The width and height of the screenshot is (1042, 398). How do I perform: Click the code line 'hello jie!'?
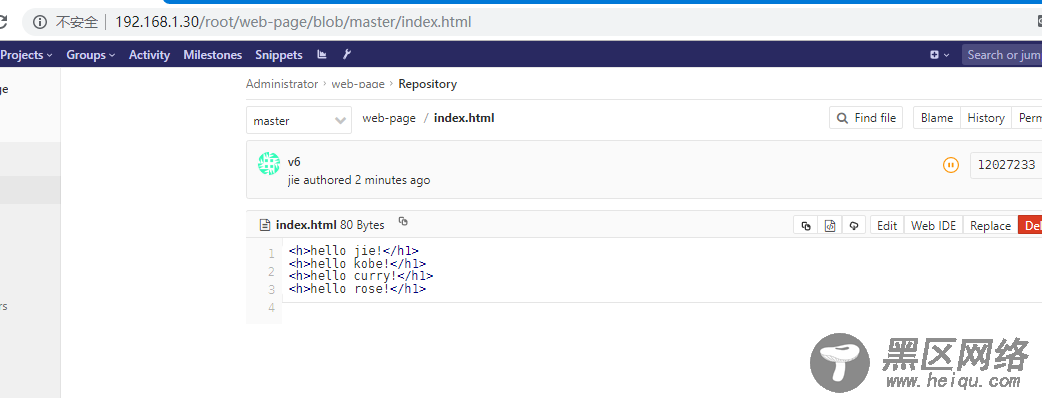click(x=354, y=250)
